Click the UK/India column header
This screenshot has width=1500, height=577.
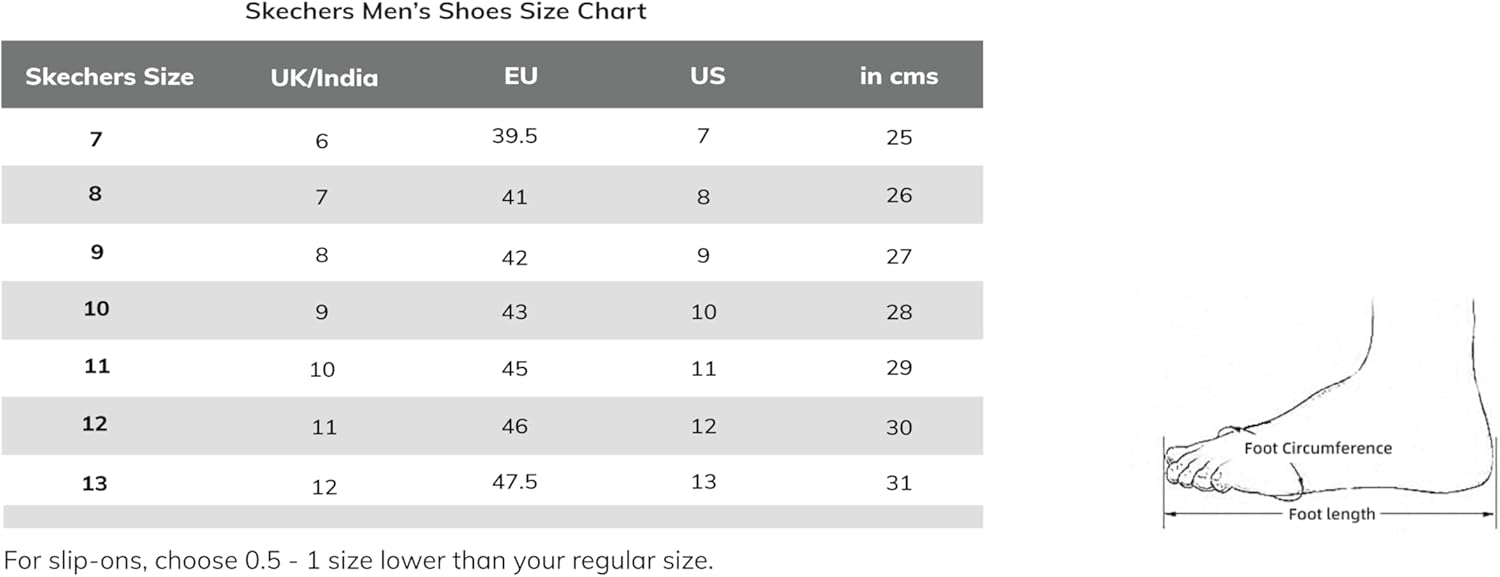pos(324,78)
